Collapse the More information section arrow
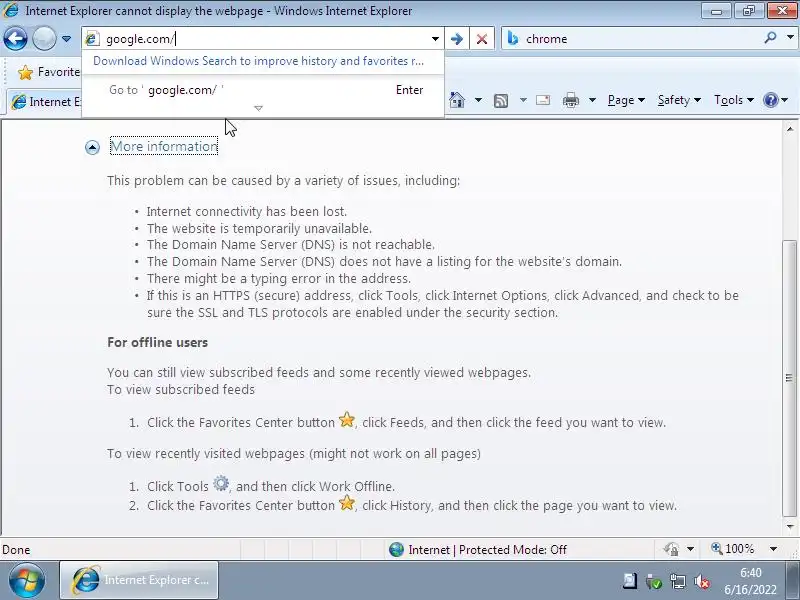The height and width of the screenshot is (600, 800). pos(92,147)
